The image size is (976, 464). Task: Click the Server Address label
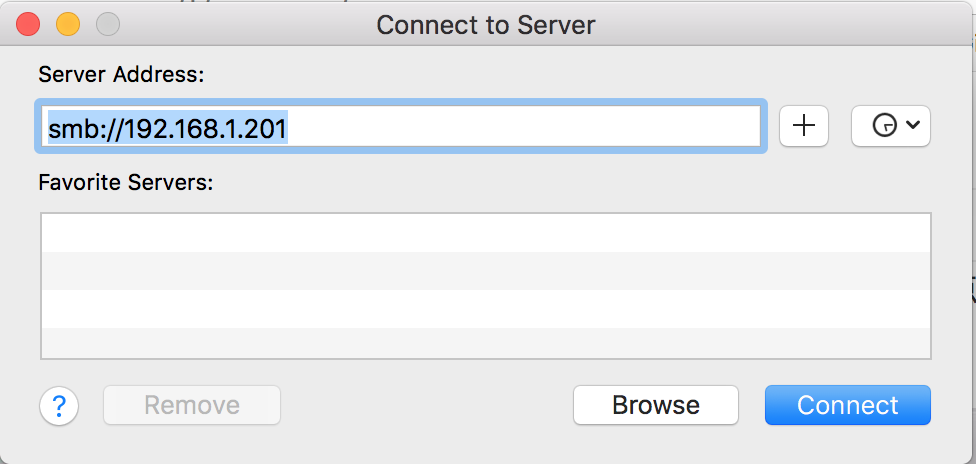coord(120,75)
